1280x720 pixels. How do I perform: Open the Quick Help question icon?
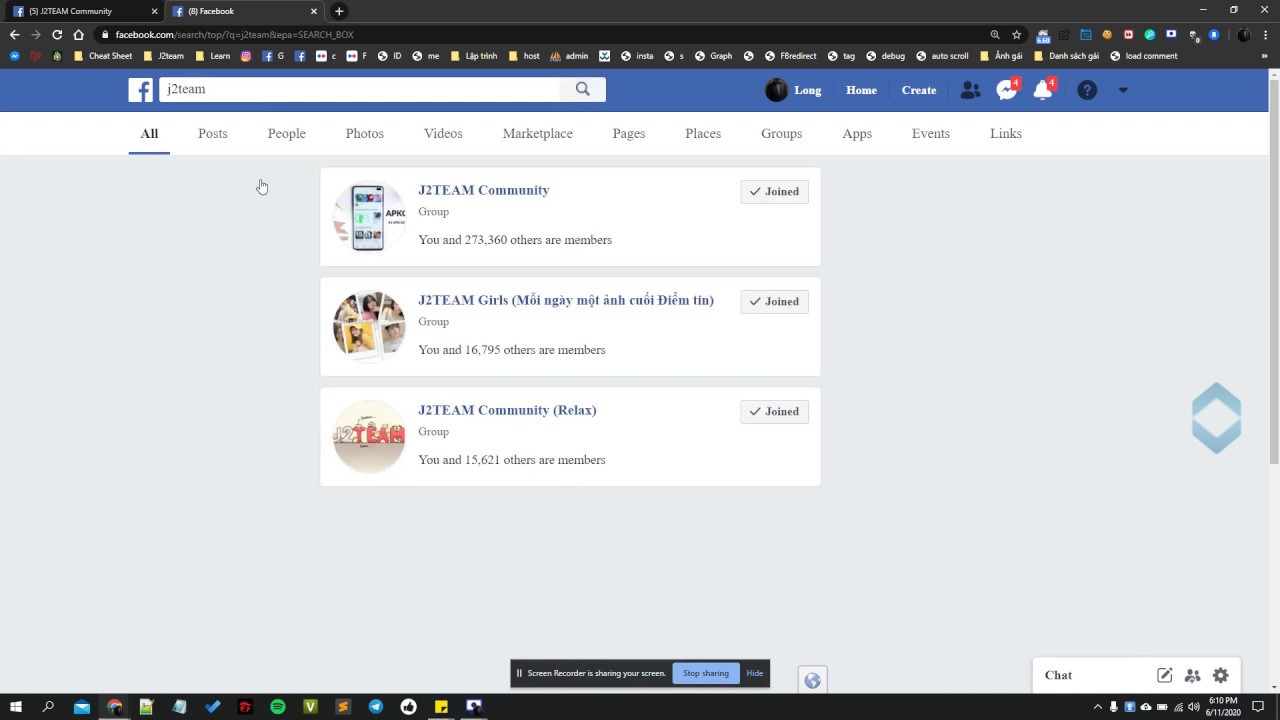tap(1087, 90)
